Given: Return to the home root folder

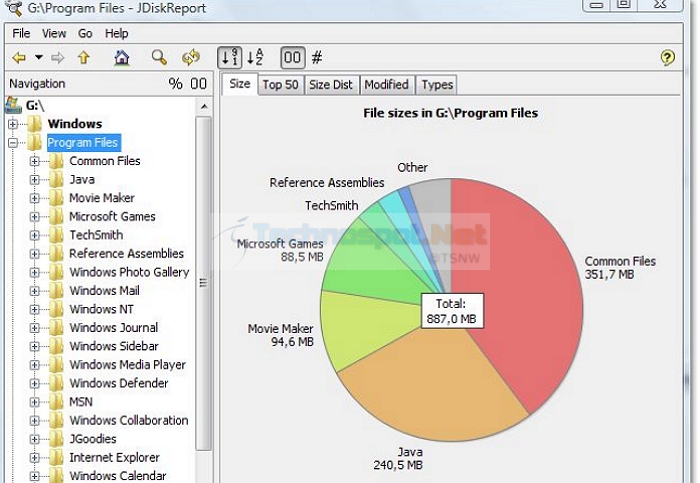Looking at the screenshot, I should (122, 58).
